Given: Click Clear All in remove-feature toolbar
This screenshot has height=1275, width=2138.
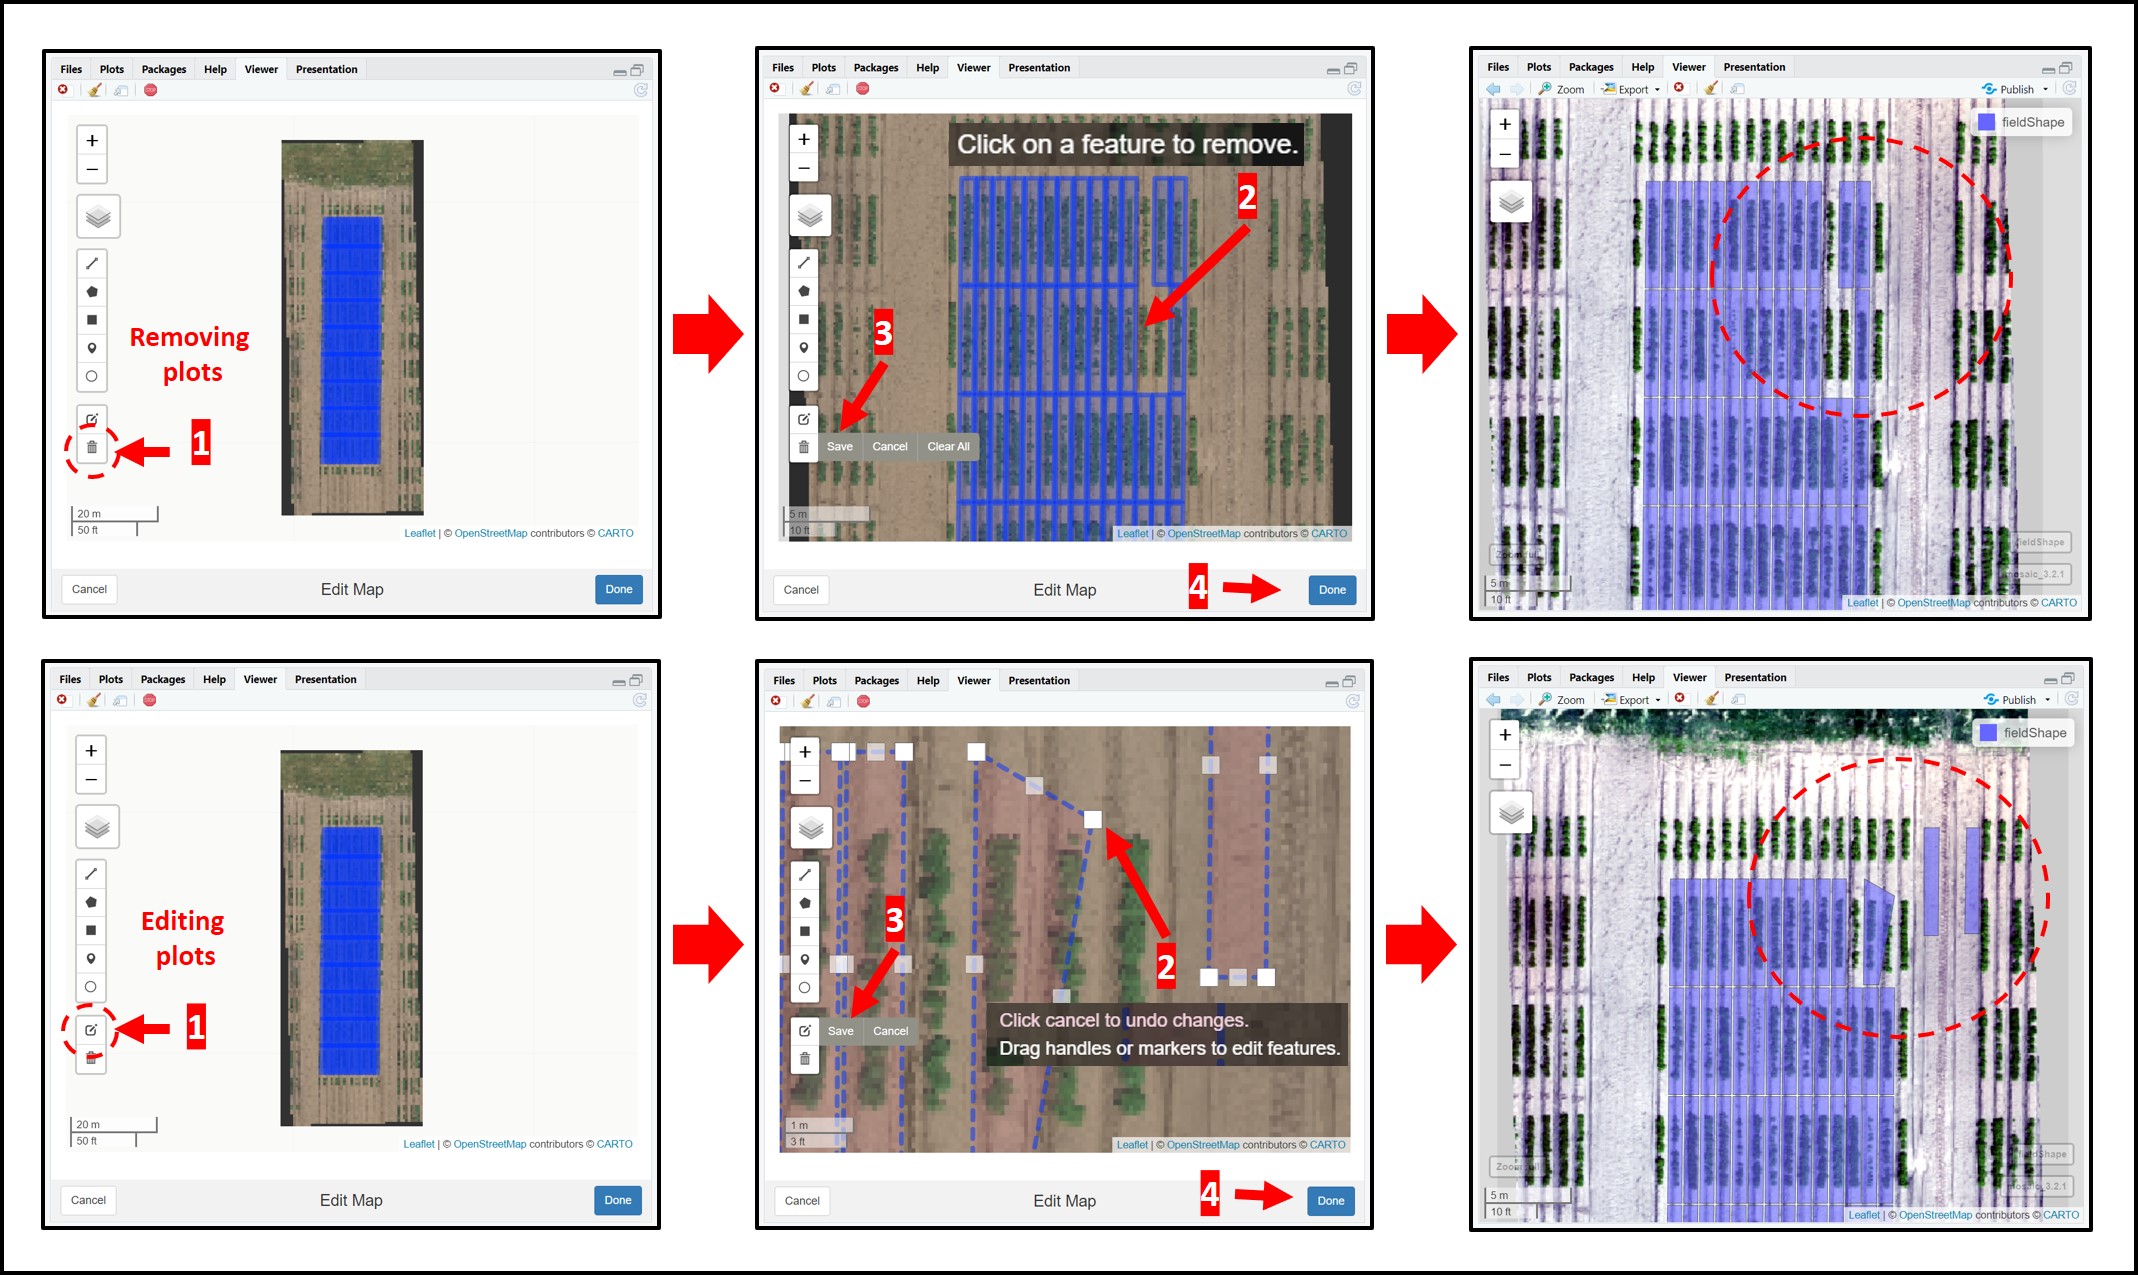Looking at the screenshot, I should (x=948, y=447).
